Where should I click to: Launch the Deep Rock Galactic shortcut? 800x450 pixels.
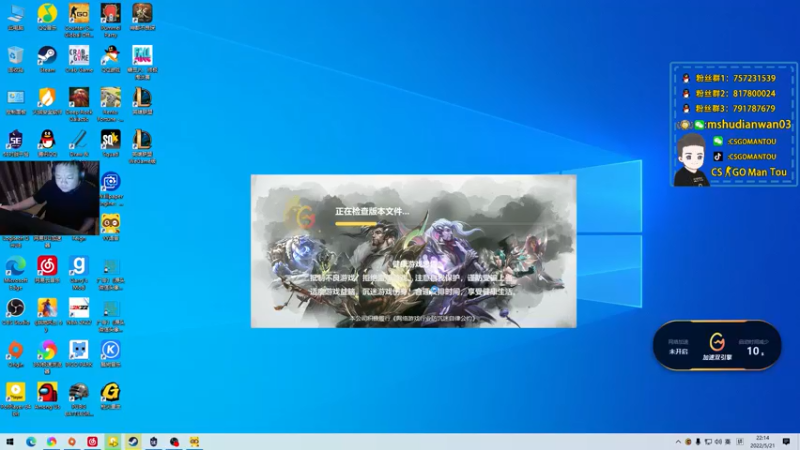click(79, 105)
